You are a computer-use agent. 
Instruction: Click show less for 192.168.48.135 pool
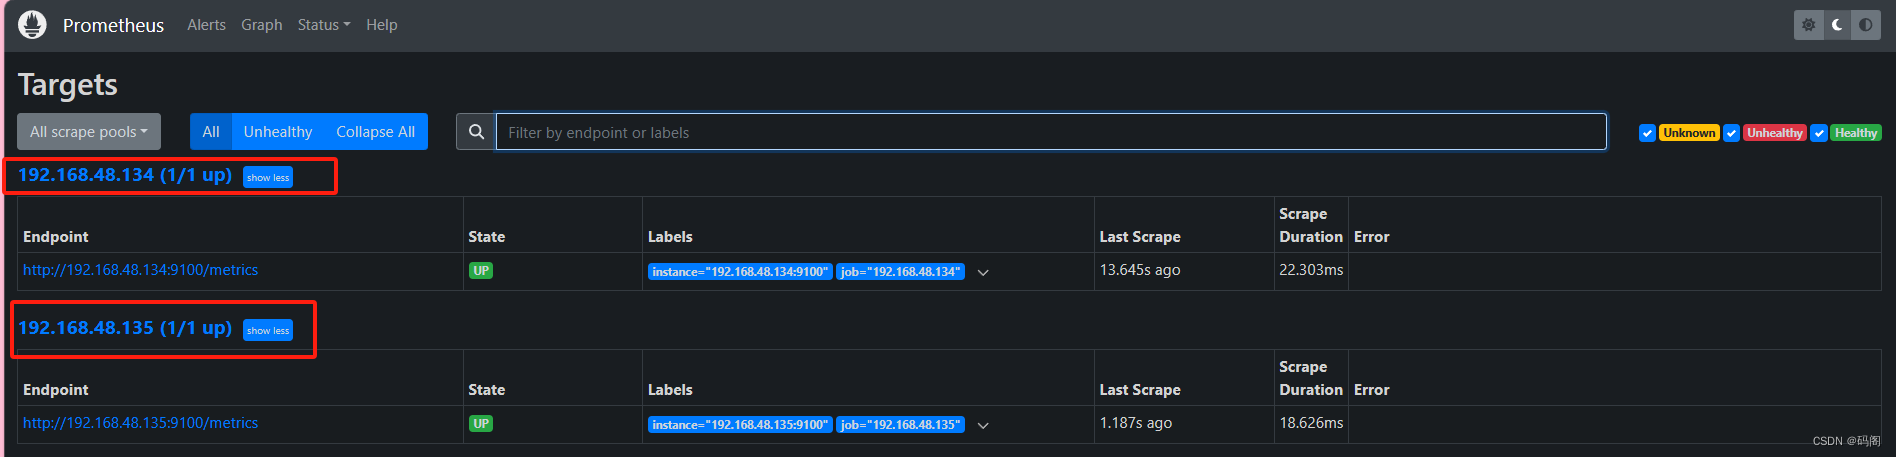[268, 330]
